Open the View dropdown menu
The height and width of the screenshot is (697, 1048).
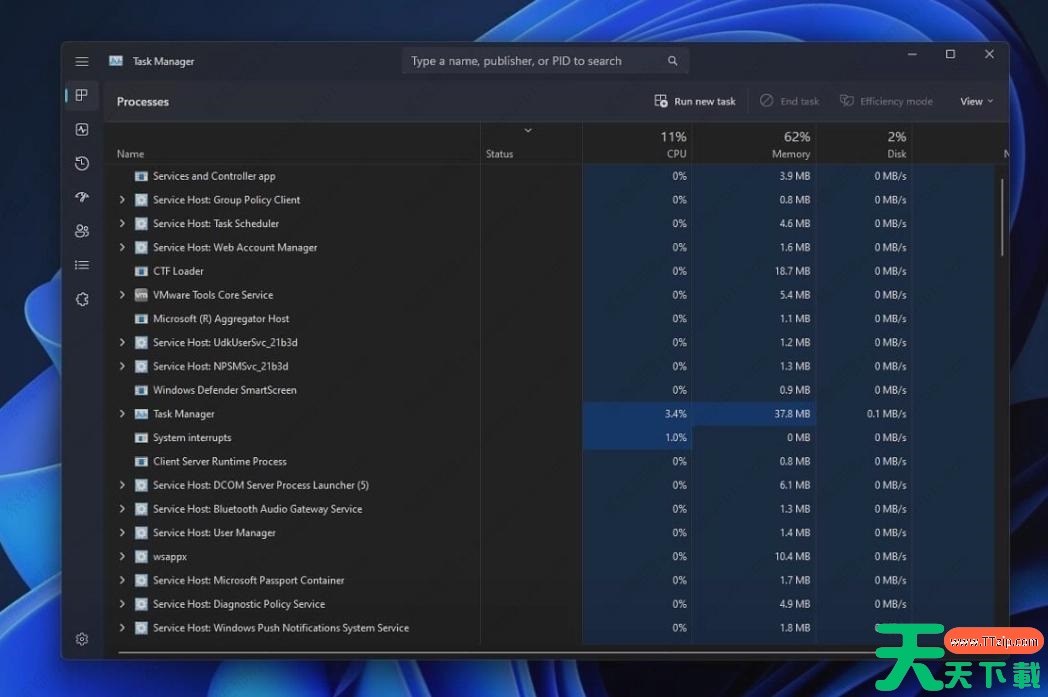(x=976, y=102)
